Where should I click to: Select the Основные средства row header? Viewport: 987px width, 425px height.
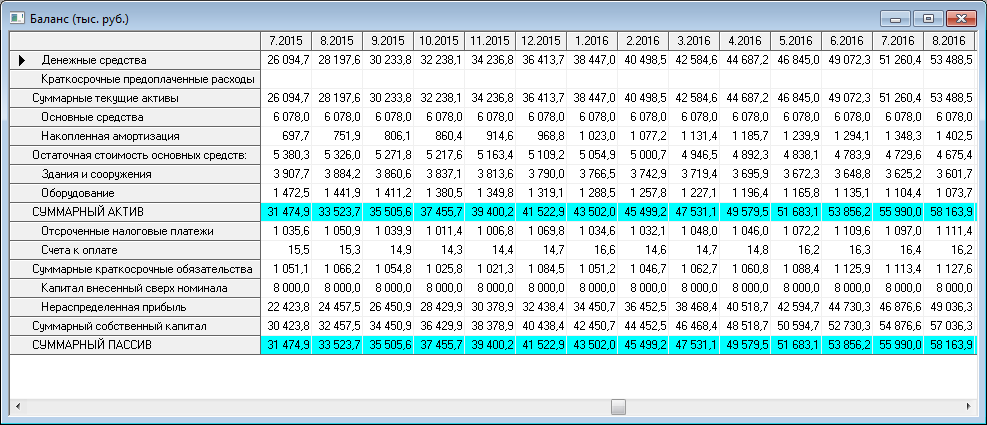pyautogui.click(x=135, y=117)
